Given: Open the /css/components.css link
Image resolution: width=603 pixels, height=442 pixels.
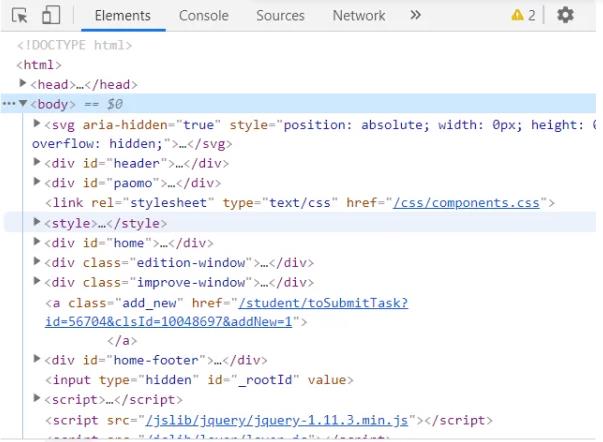Looking at the screenshot, I should 466,203.
